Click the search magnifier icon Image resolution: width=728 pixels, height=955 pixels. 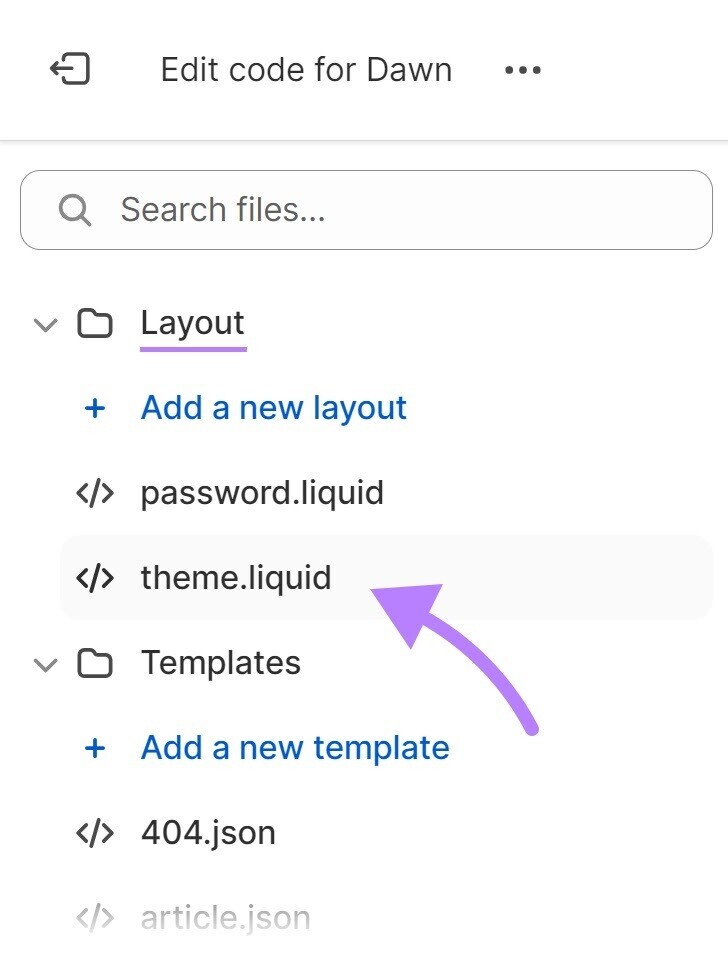75,210
